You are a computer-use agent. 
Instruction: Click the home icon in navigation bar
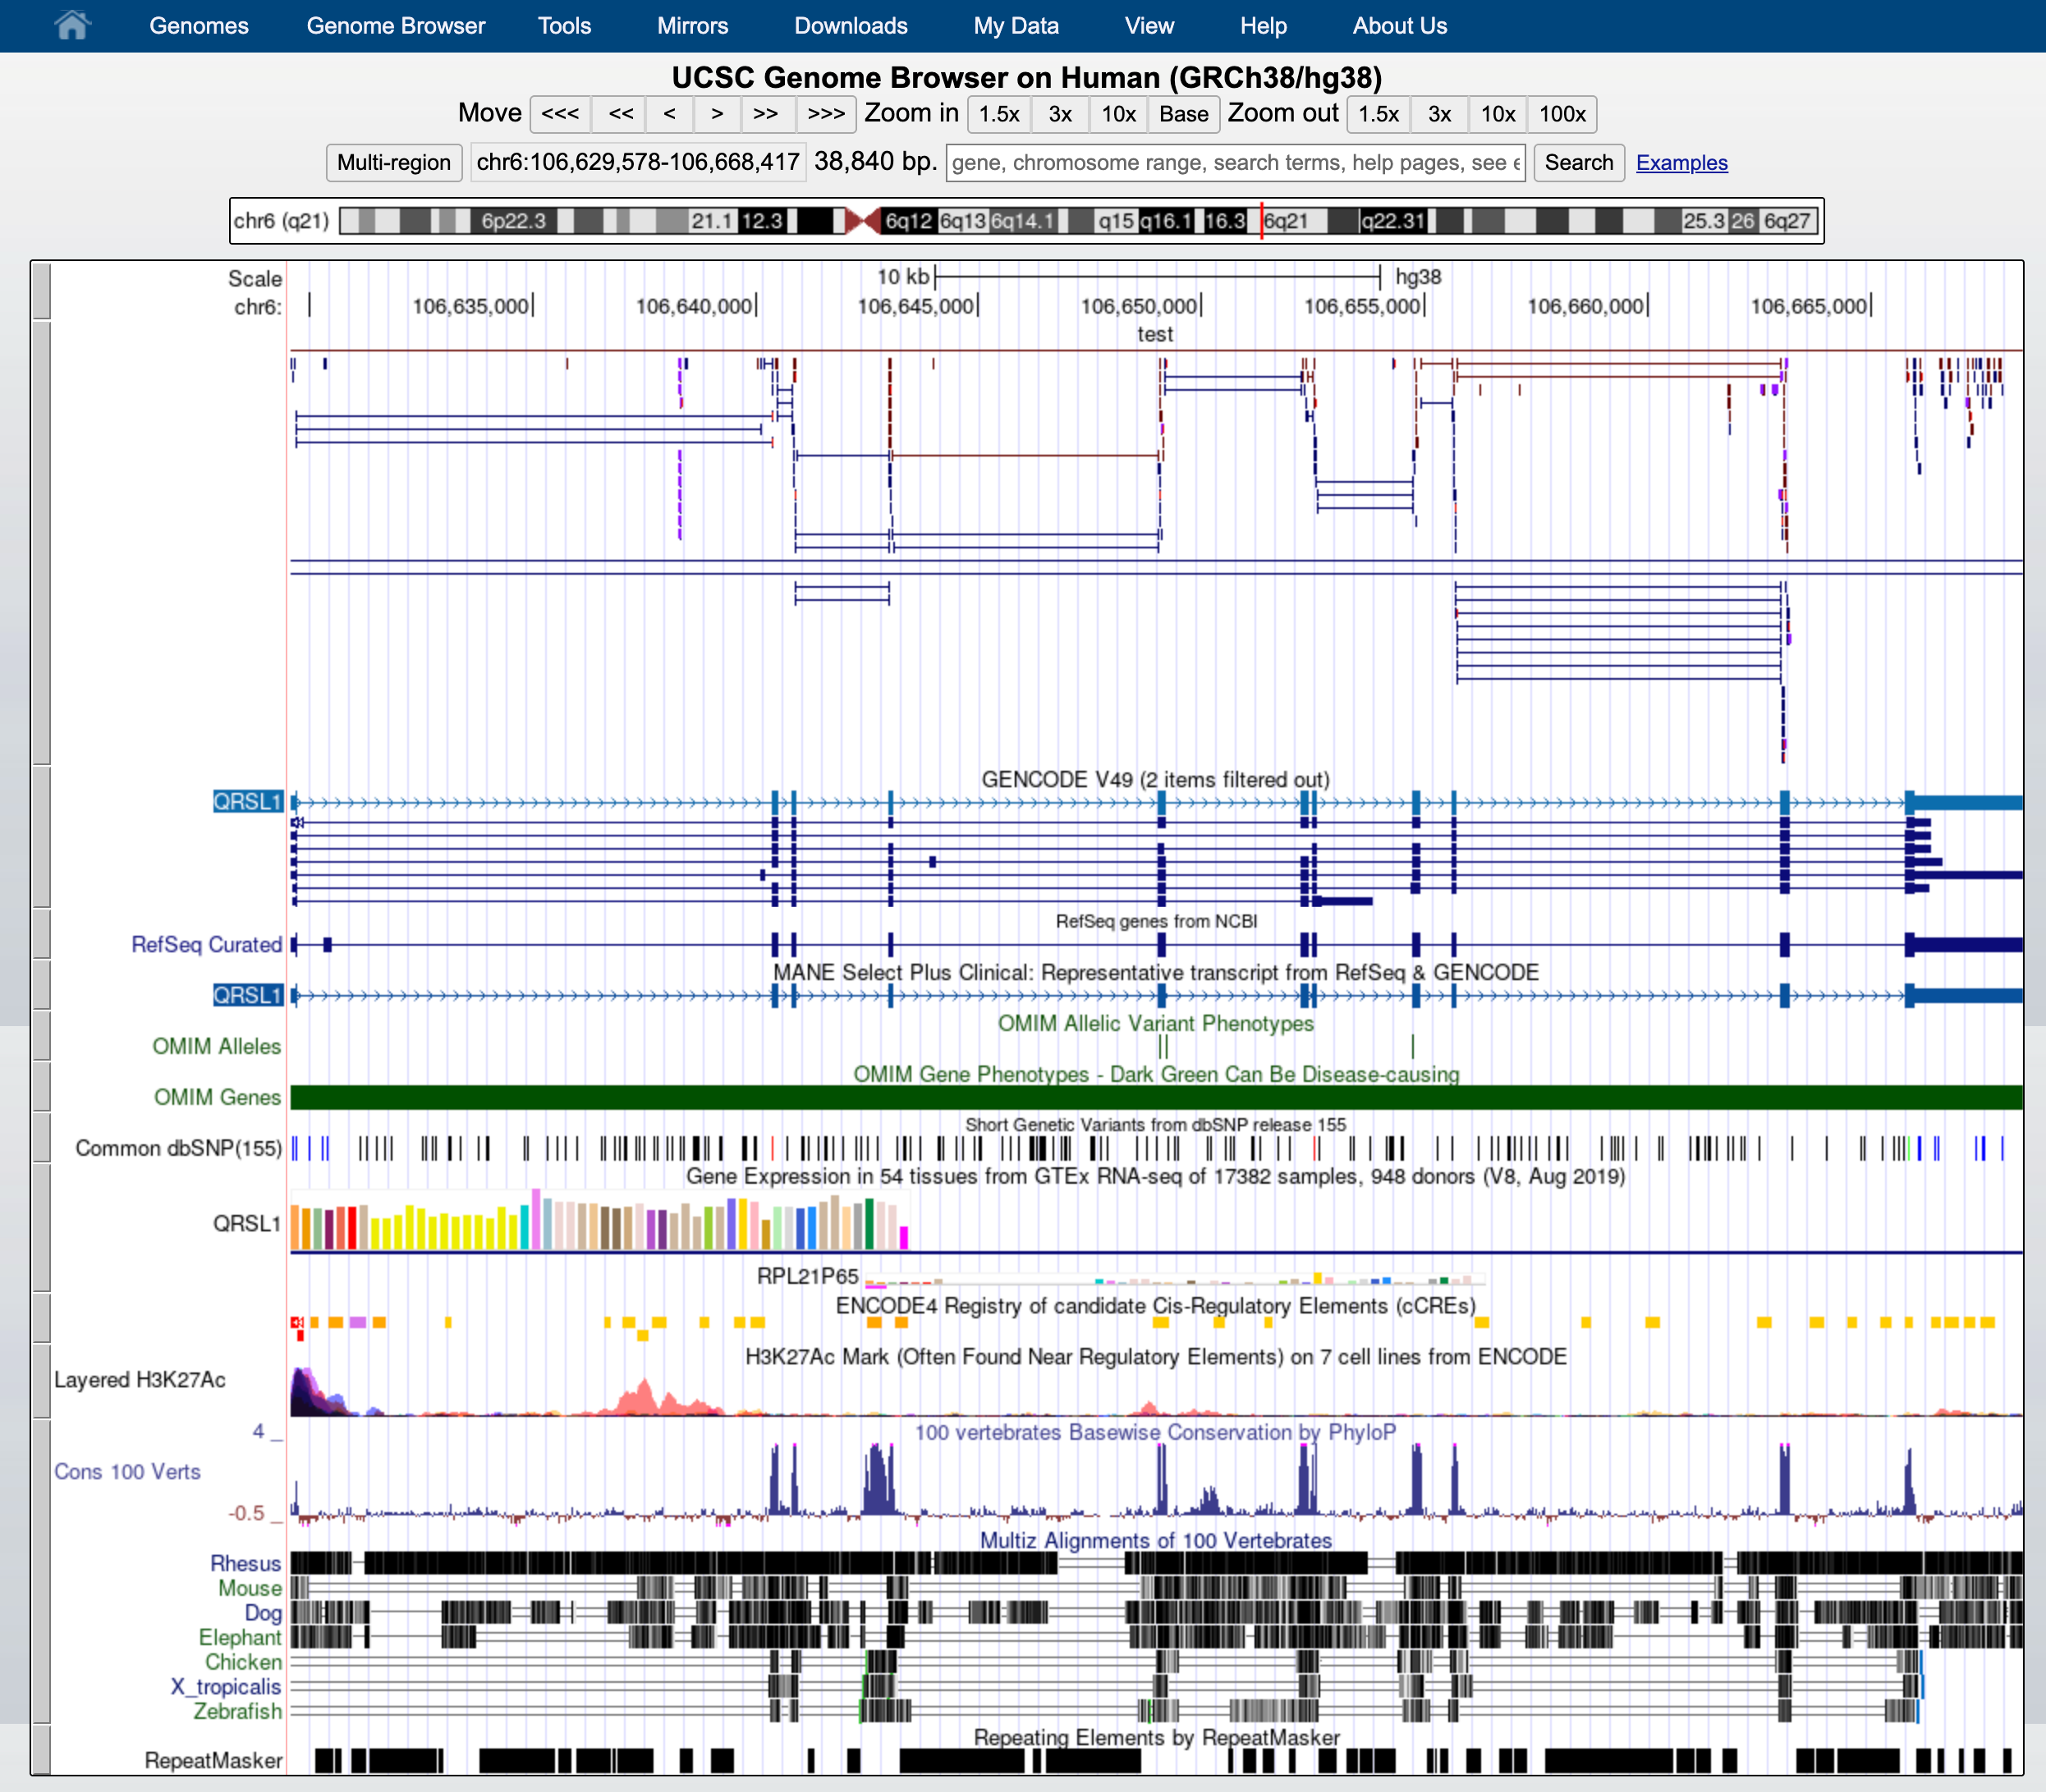[72, 25]
